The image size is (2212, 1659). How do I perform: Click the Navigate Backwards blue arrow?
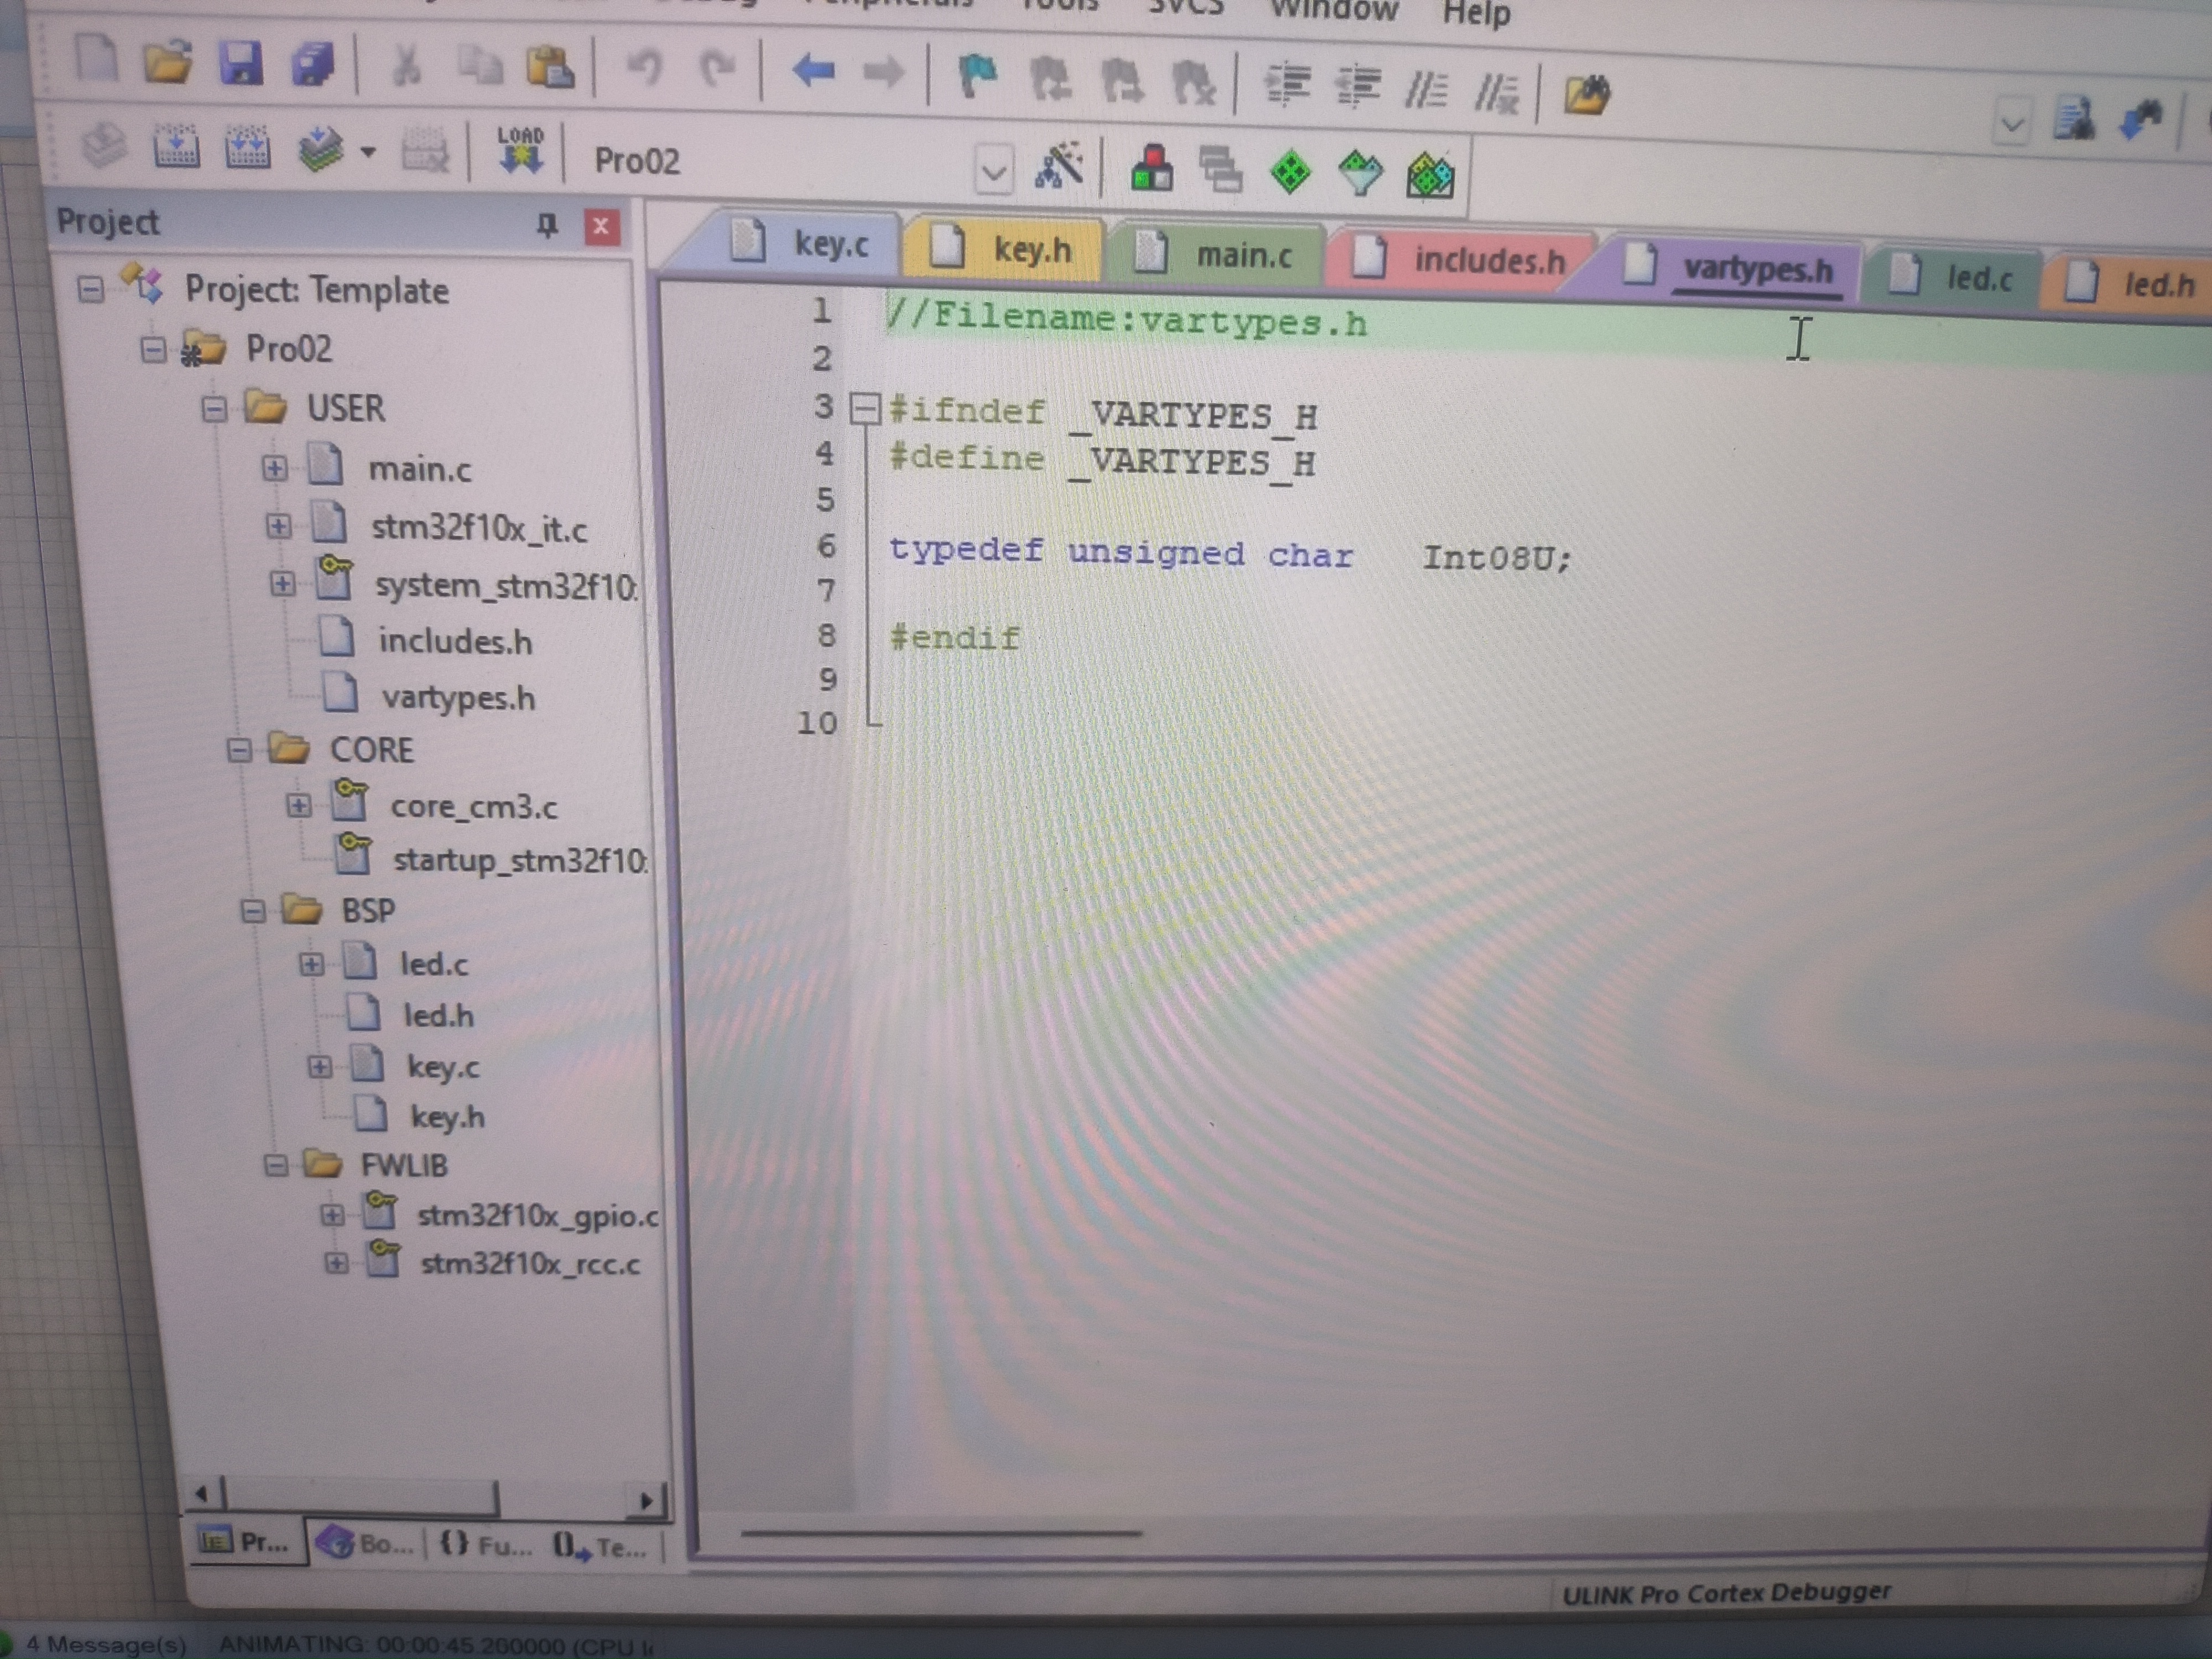pyautogui.click(x=813, y=71)
